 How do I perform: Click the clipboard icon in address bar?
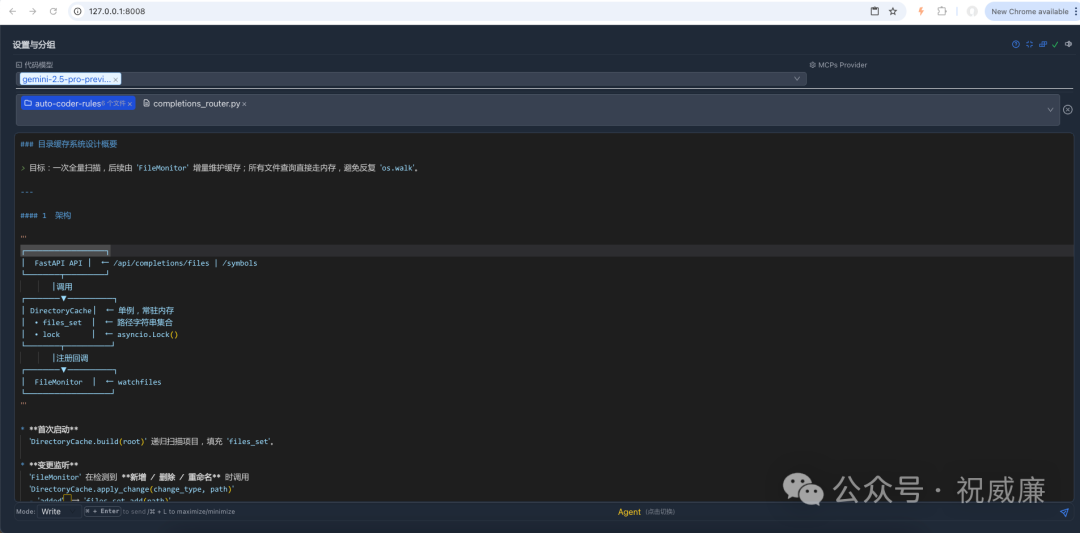(x=875, y=11)
